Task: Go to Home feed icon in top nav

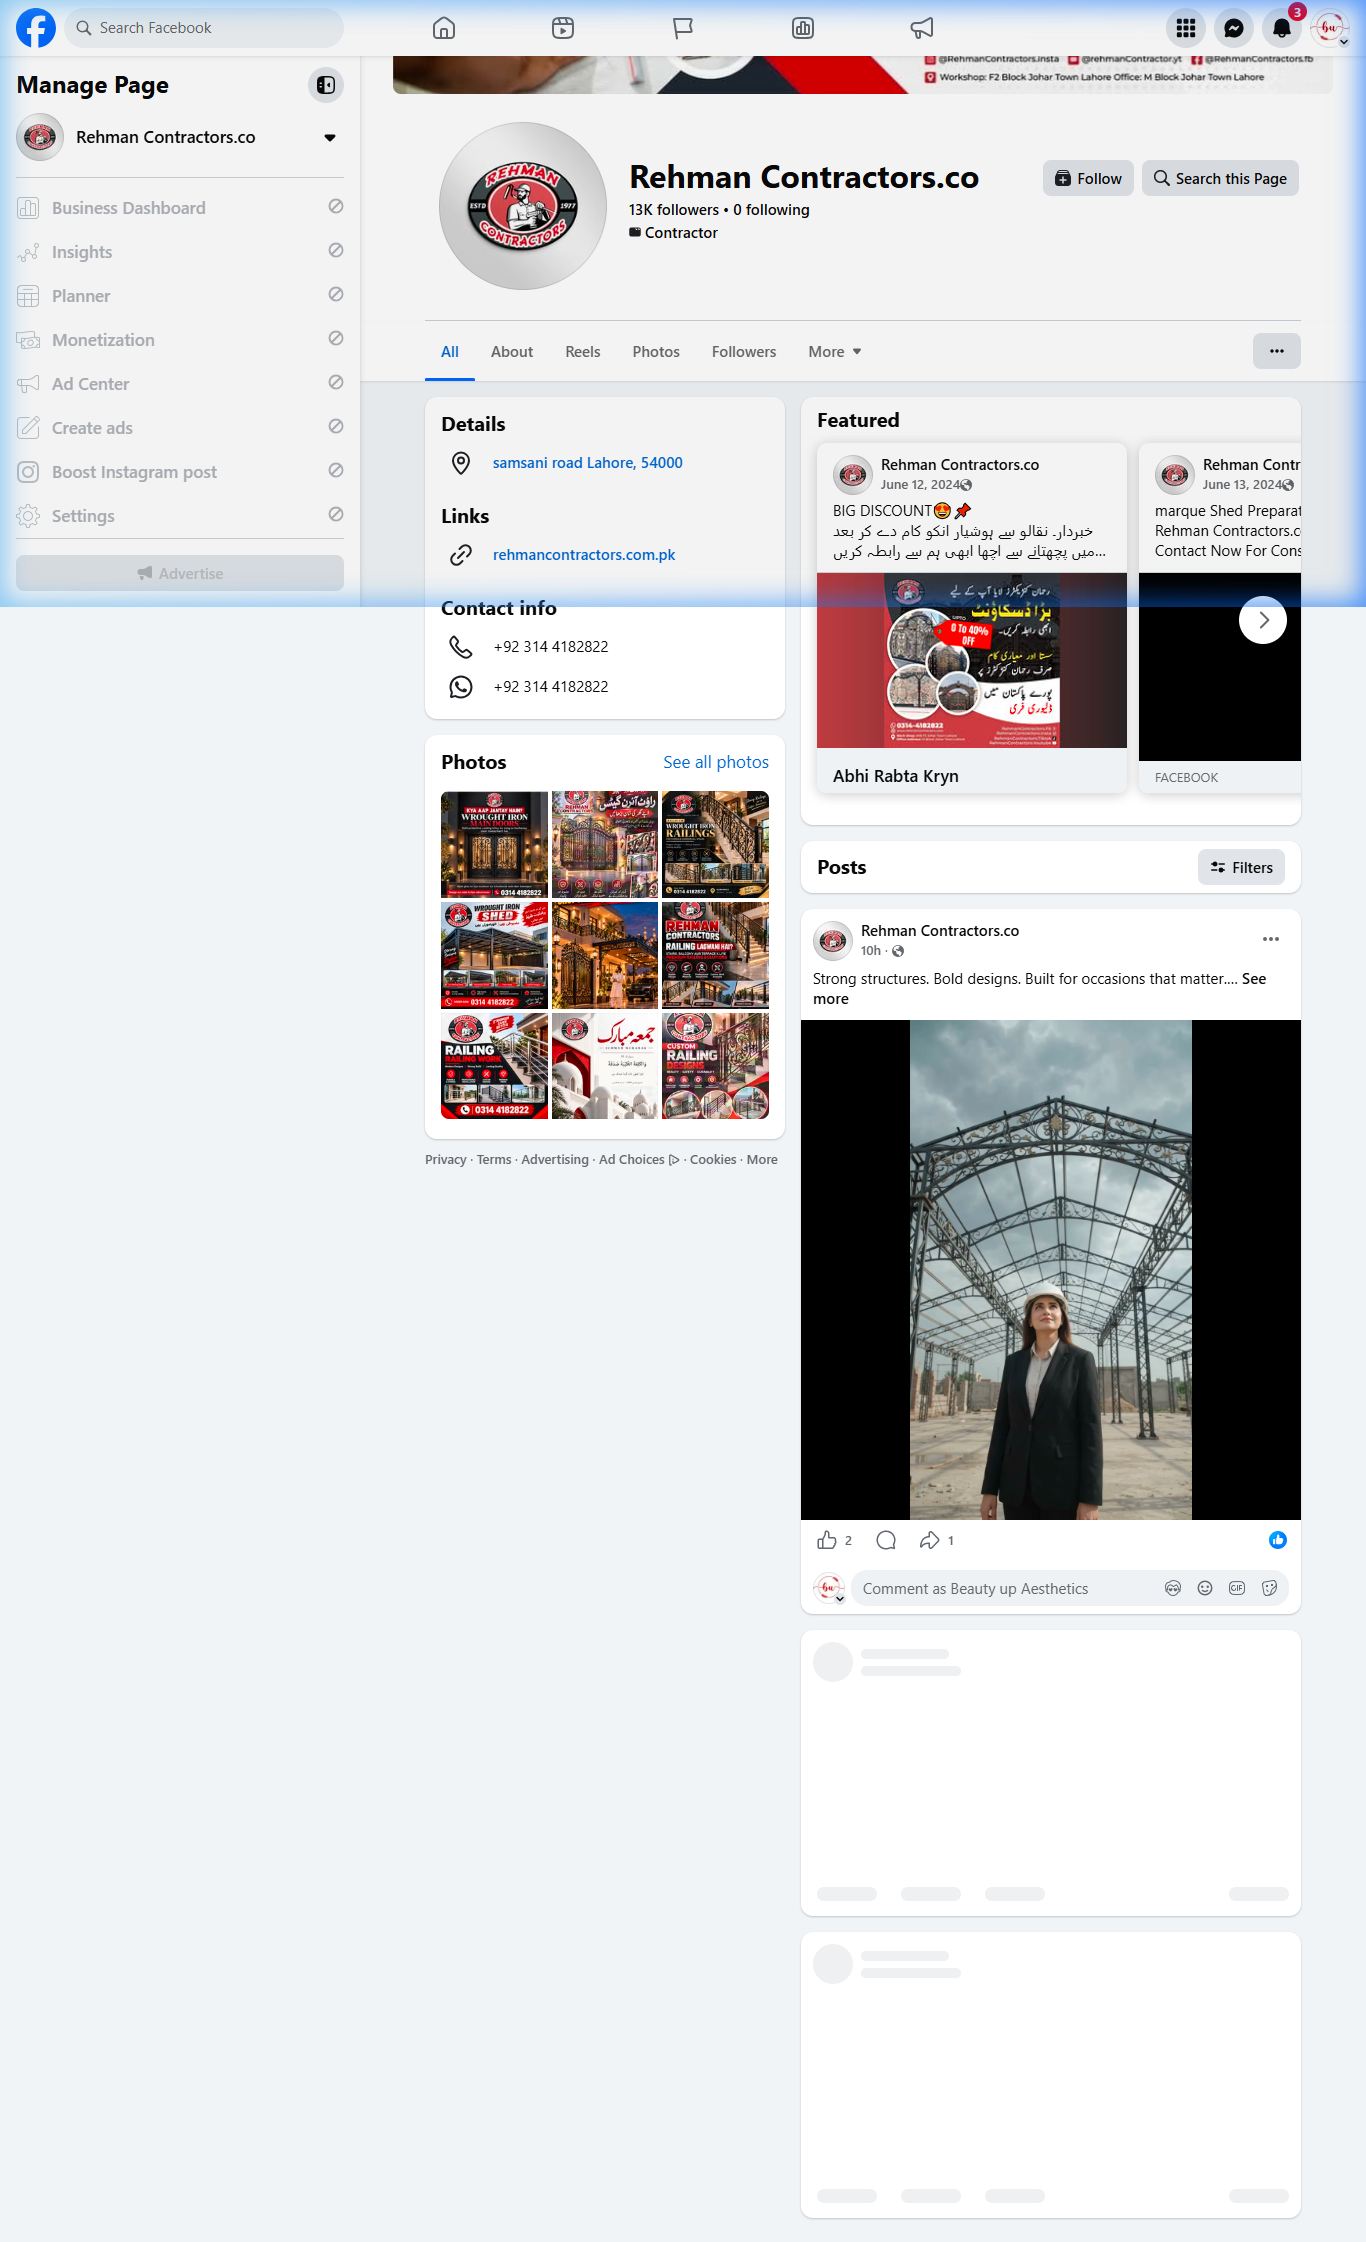Action: [444, 28]
